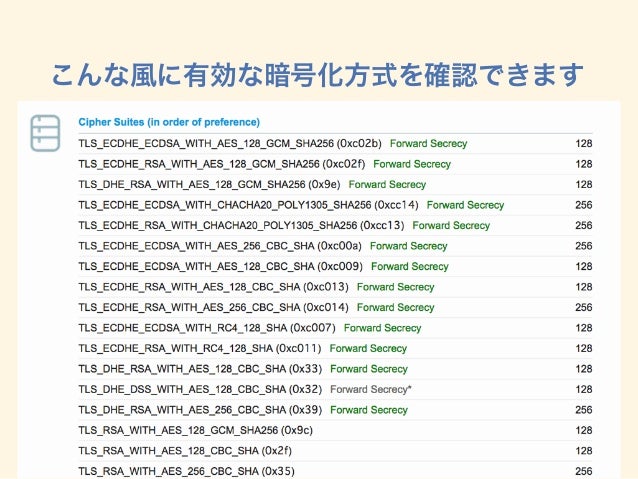Select TLS_ECDHE_ECDSA_WITH_RC4_128_SHA (0xc007)

pyautogui.click(x=207, y=328)
